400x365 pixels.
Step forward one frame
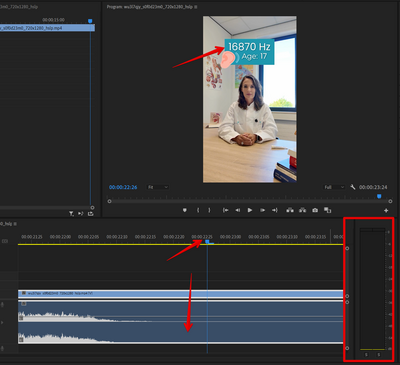click(263, 210)
